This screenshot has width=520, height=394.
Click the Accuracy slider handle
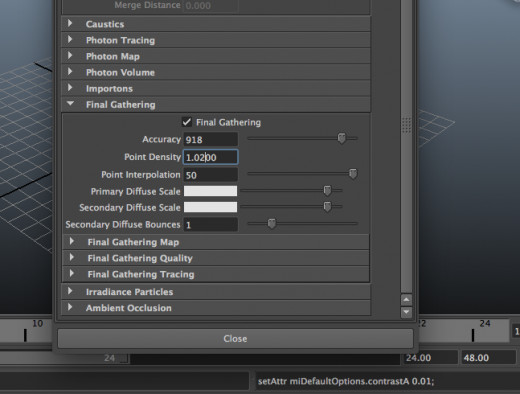click(x=342, y=138)
